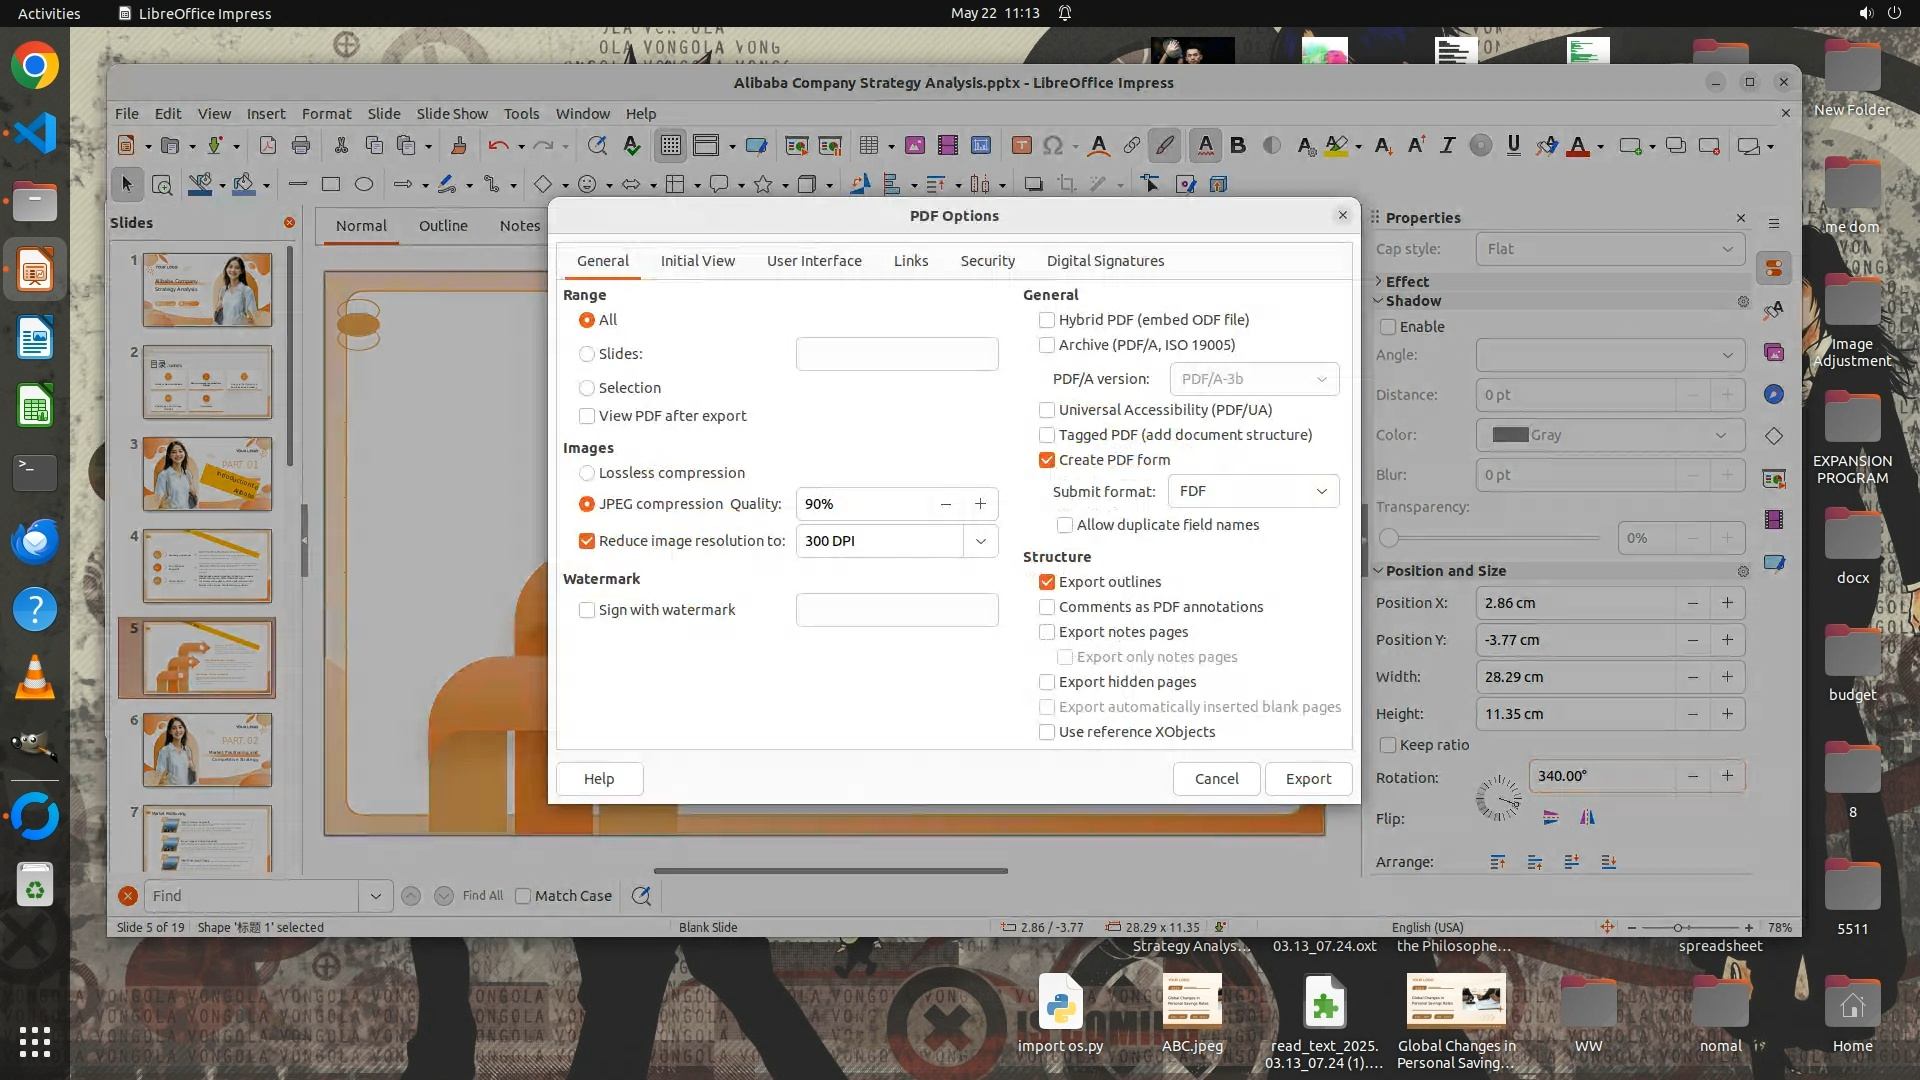Select the Rectangle shape tool
The height and width of the screenshot is (1080, 1920).
tap(331, 184)
